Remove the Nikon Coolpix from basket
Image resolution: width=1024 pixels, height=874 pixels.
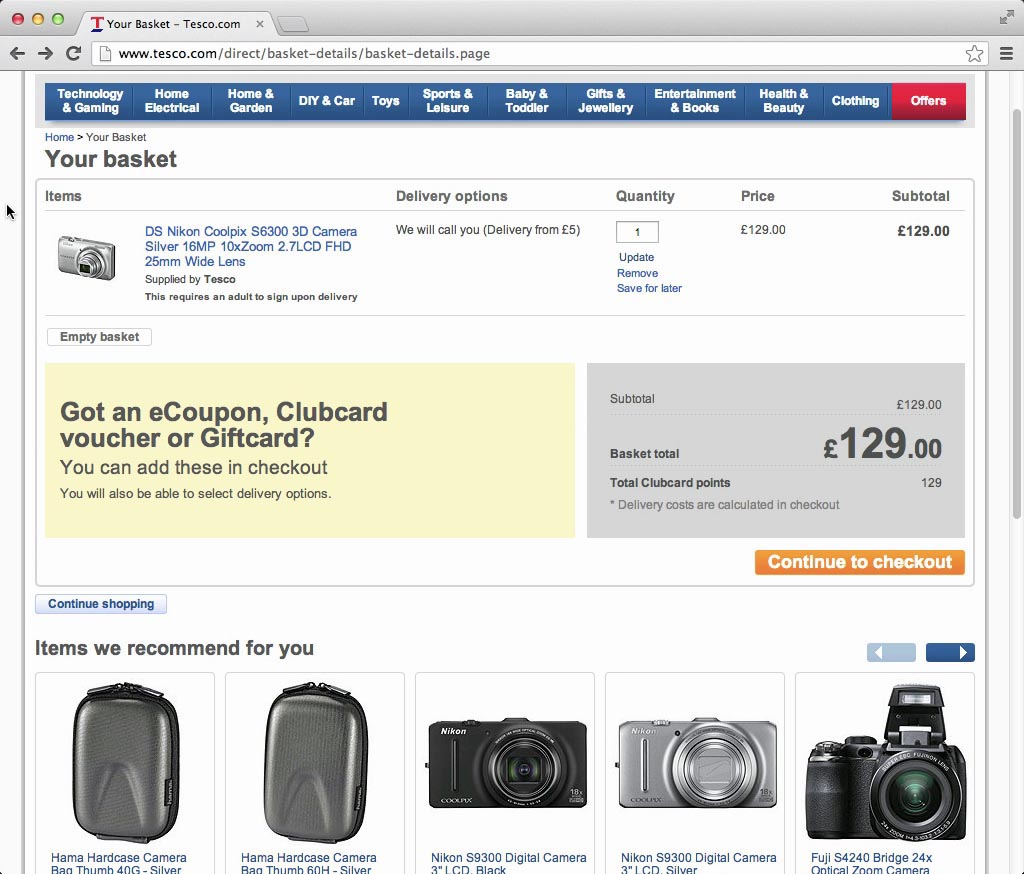[x=637, y=273]
